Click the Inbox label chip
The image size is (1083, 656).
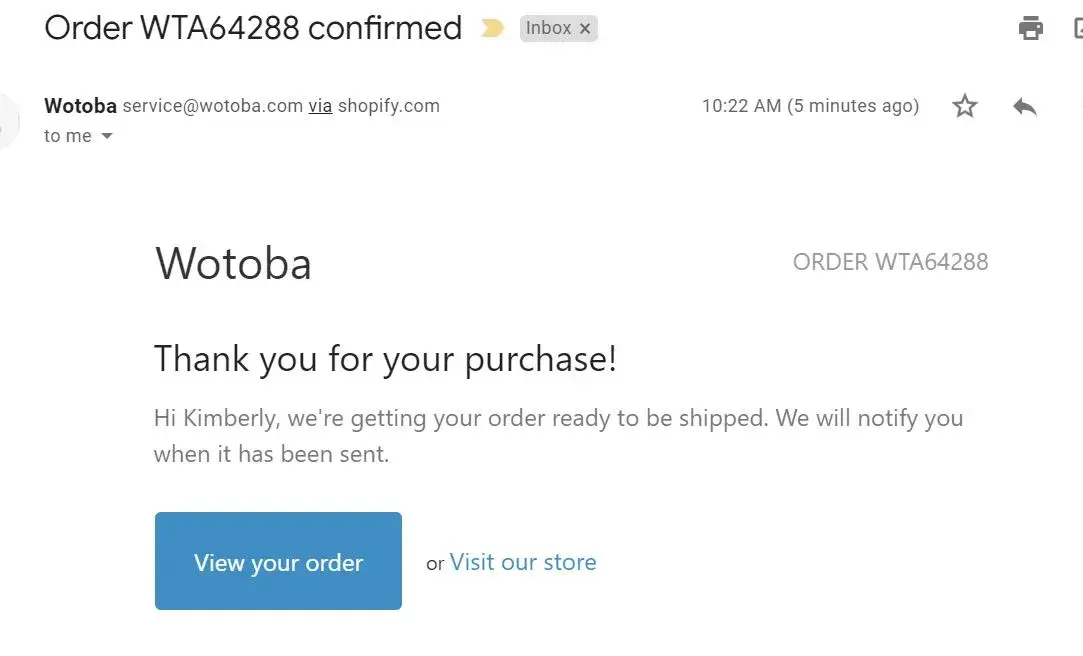coord(548,29)
